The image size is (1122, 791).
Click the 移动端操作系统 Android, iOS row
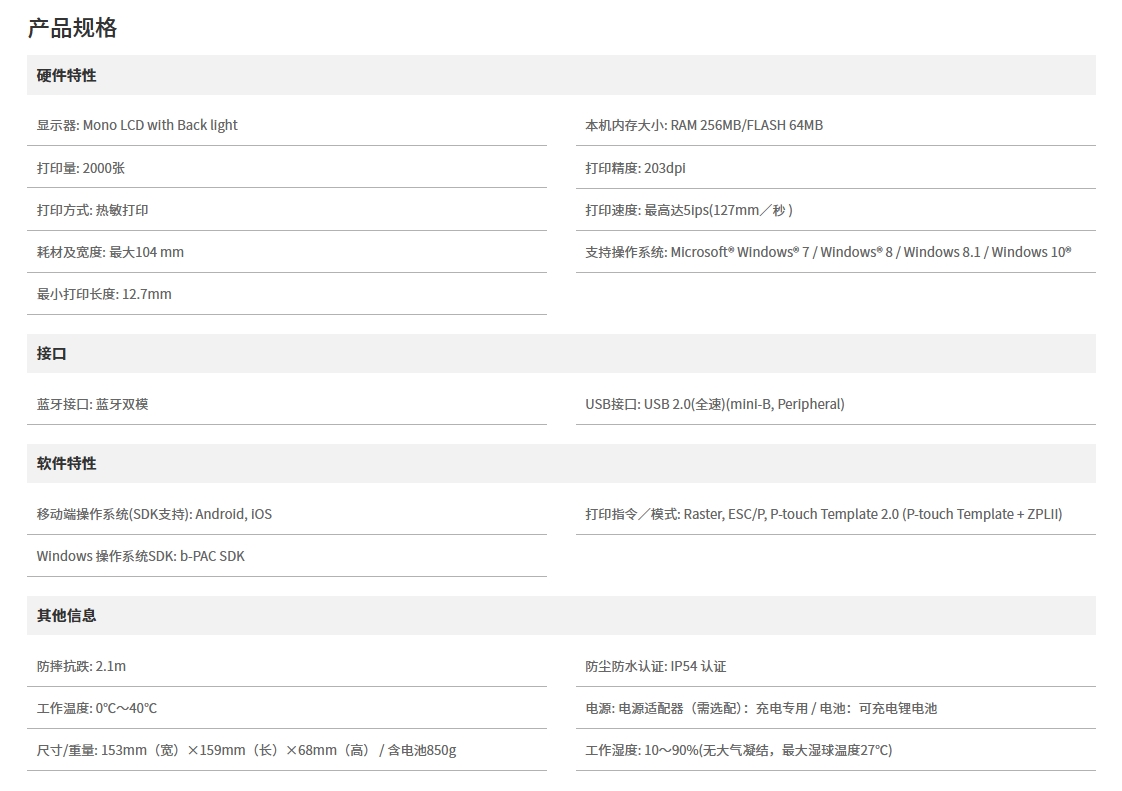pyautogui.click(x=154, y=514)
